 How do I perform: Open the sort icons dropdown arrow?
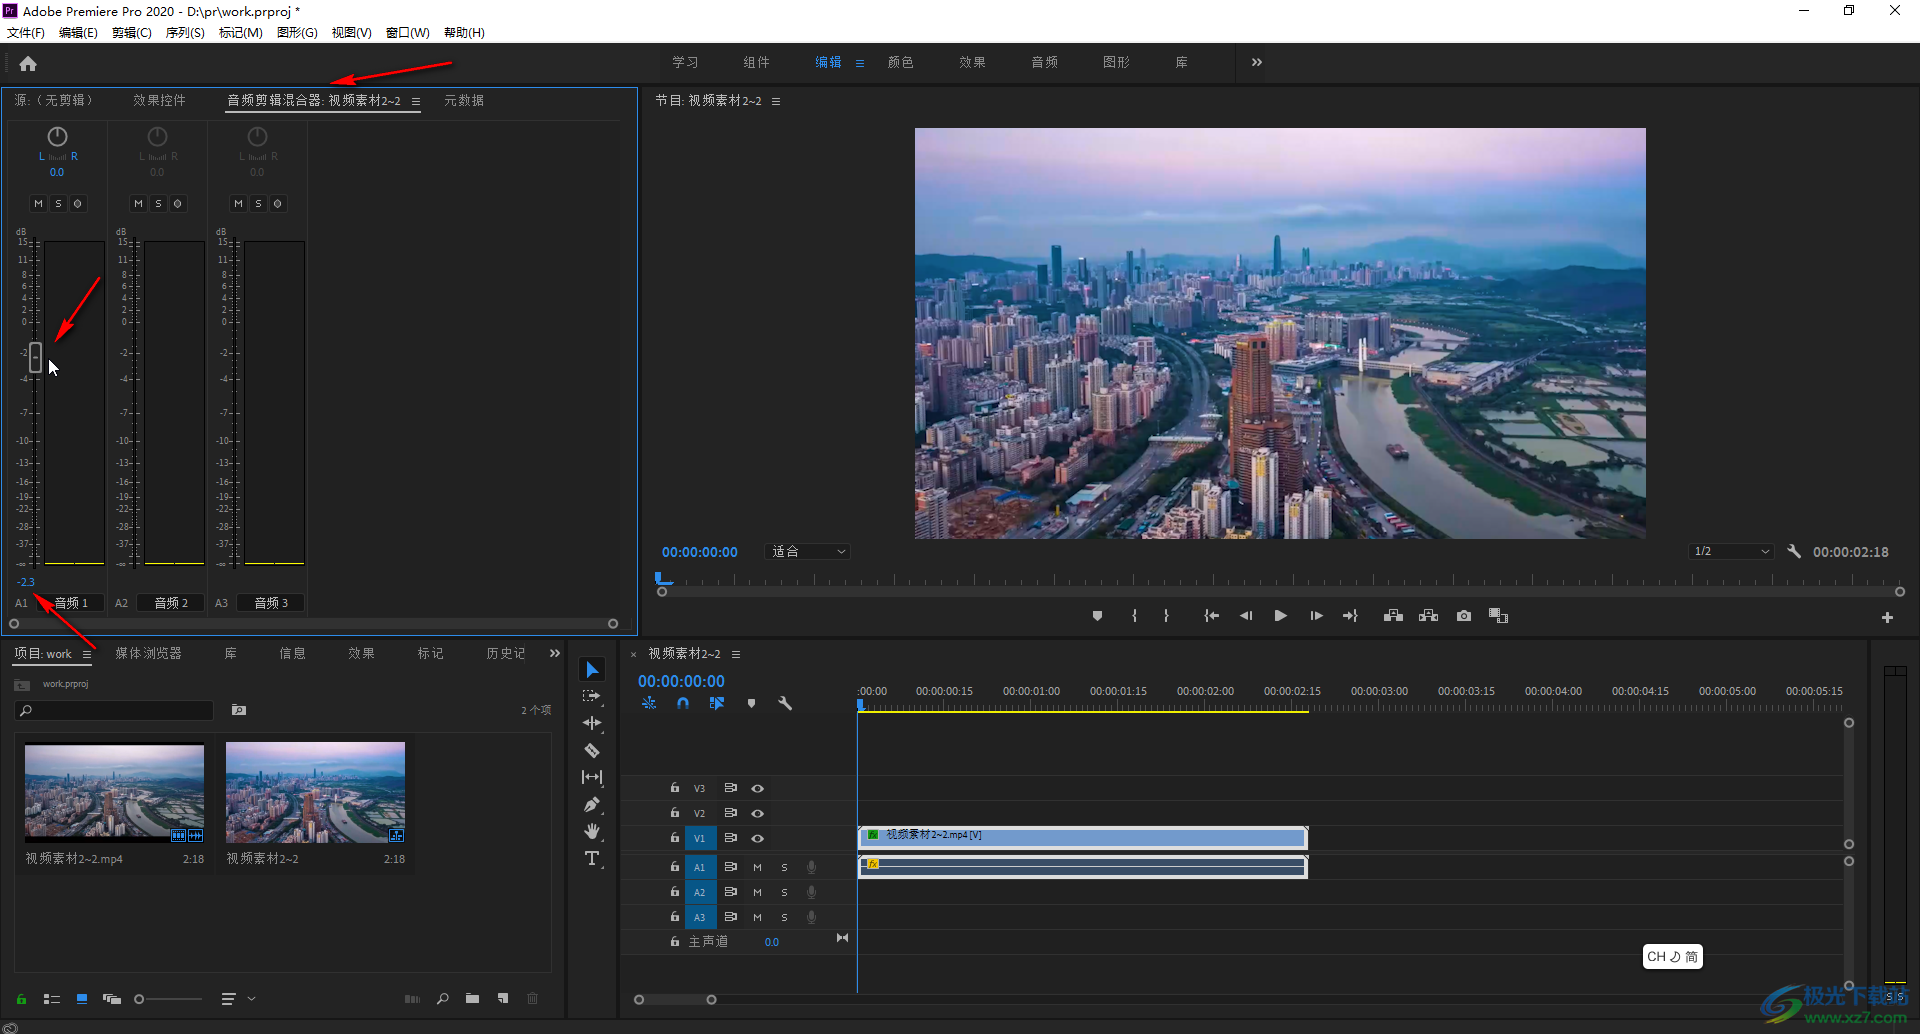pos(252,999)
